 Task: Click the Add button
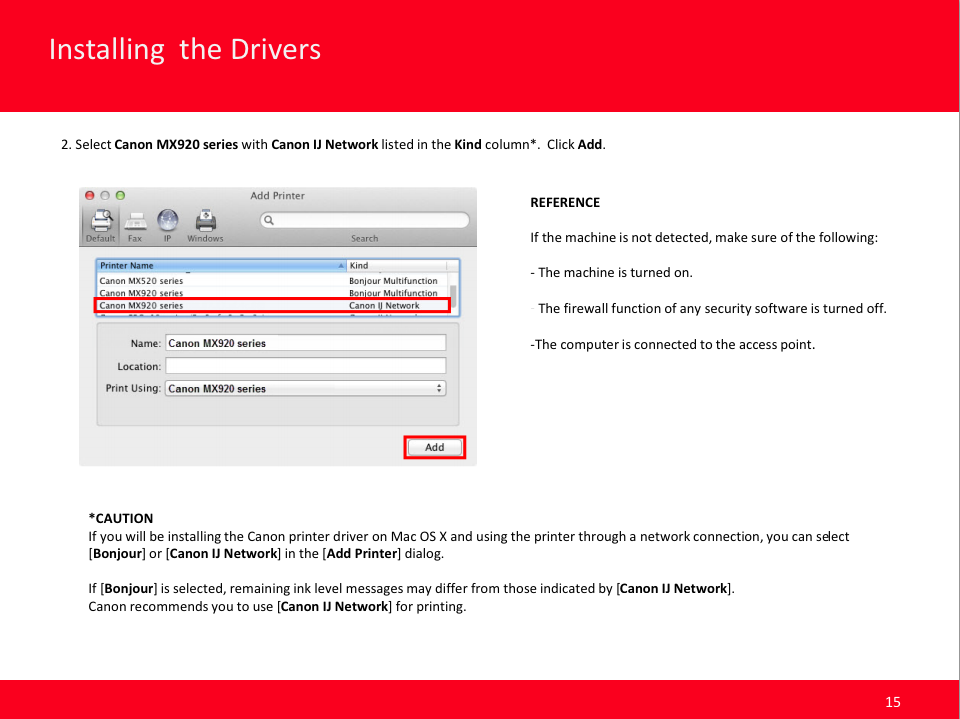[435, 447]
